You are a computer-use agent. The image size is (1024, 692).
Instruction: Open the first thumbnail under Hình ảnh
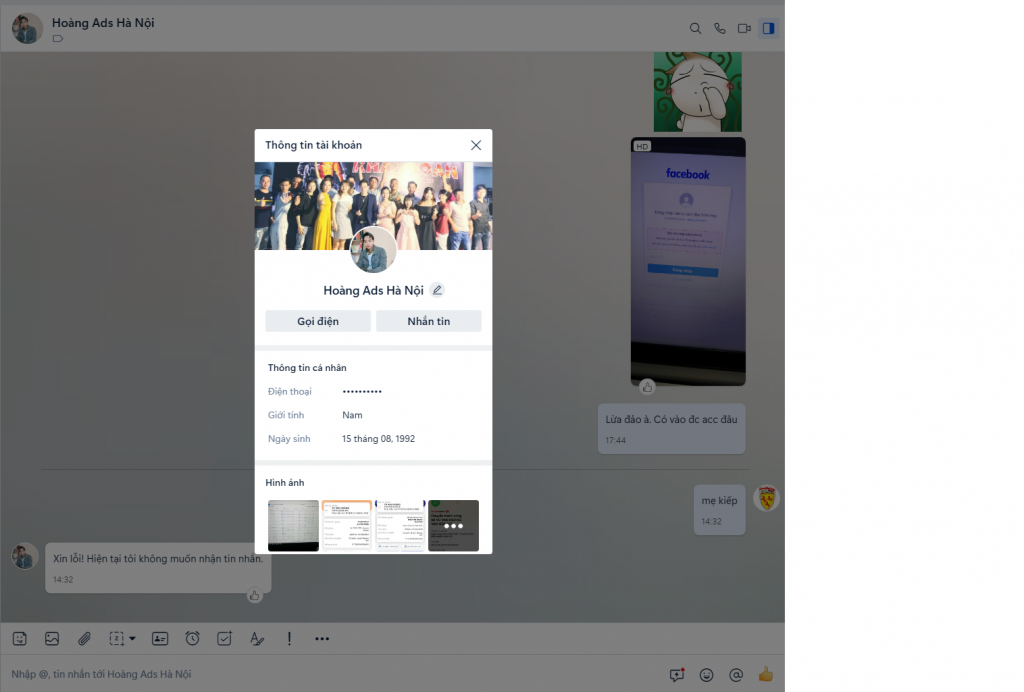point(293,525)
